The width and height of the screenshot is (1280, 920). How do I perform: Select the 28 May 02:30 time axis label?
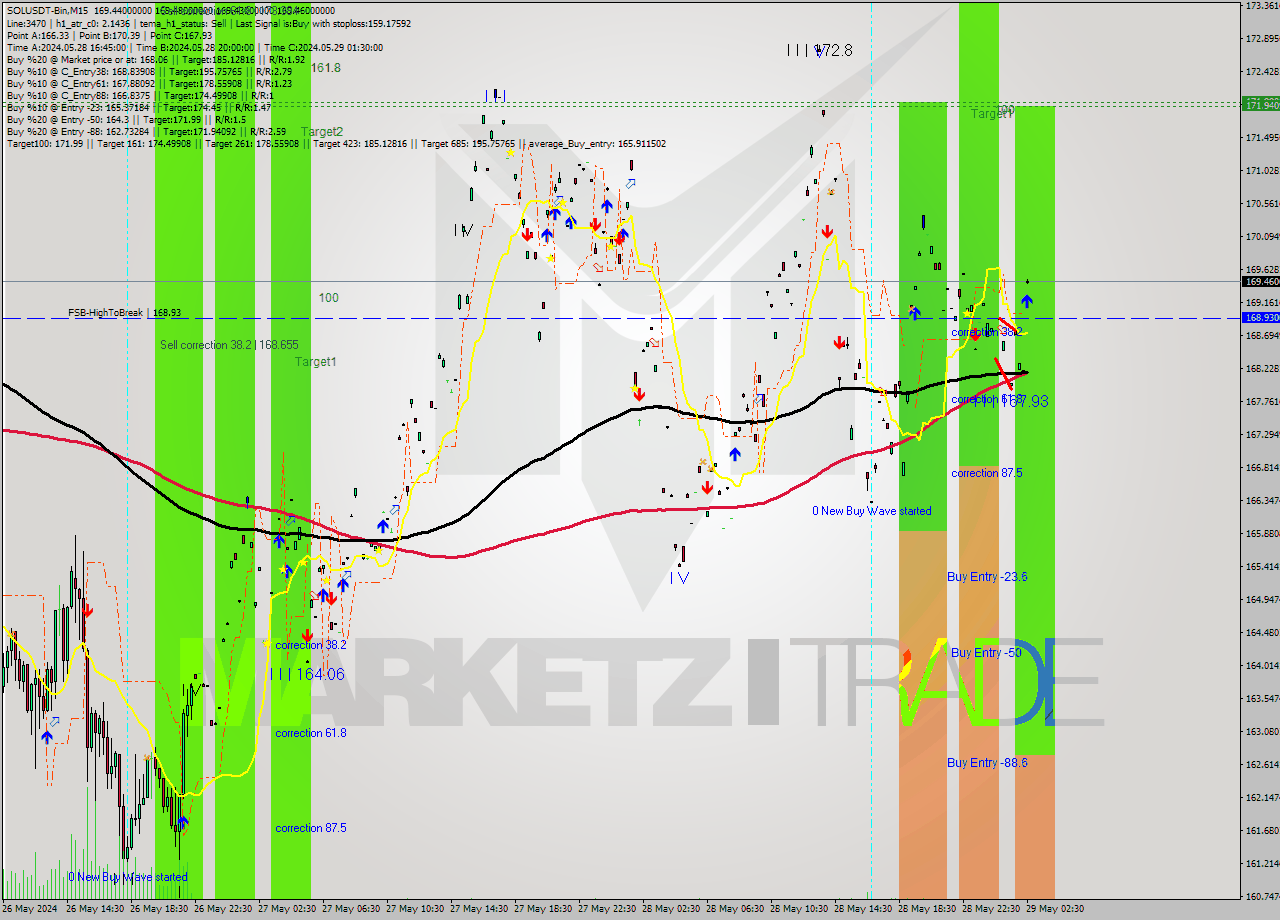672,909
